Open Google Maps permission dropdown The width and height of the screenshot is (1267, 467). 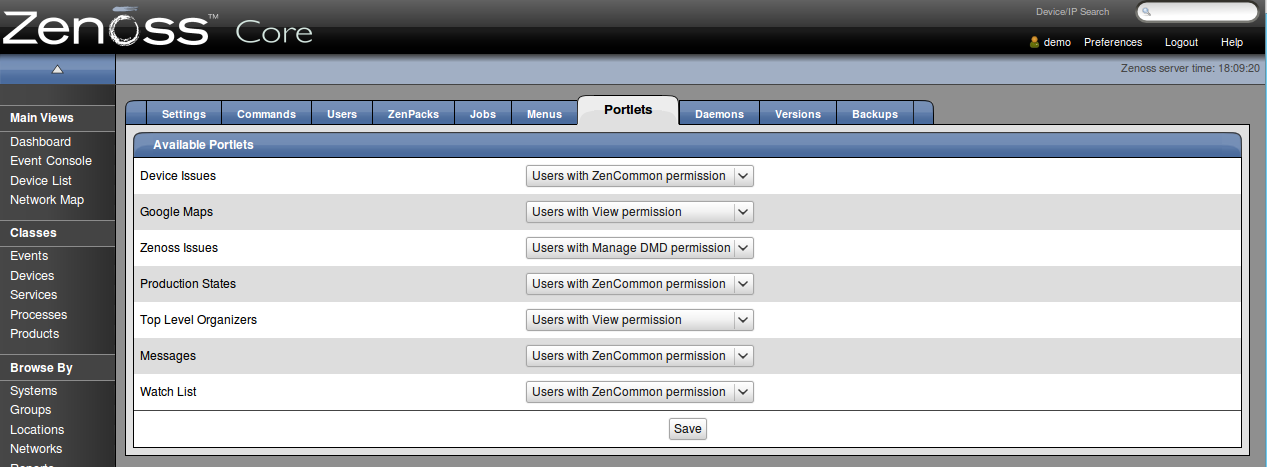pyautogui.click(x=639, y=212)
